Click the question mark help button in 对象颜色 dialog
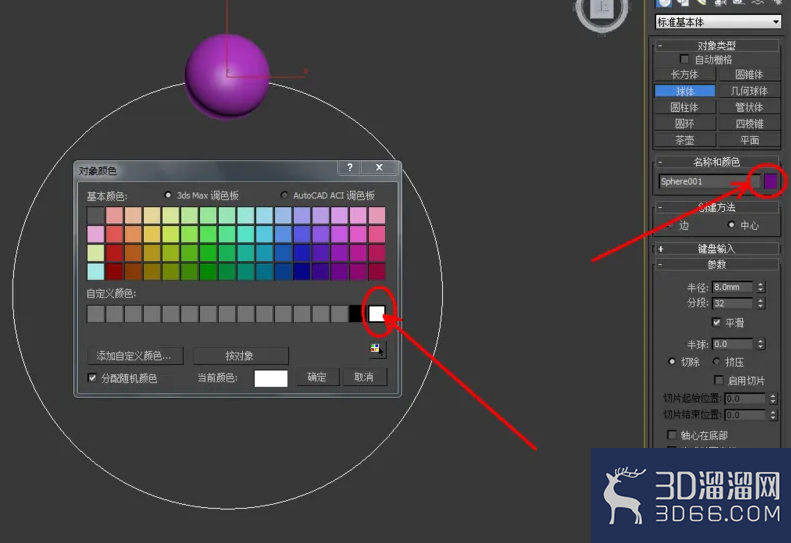The height and width of the screenshot is (543, 791). [350, 167]
